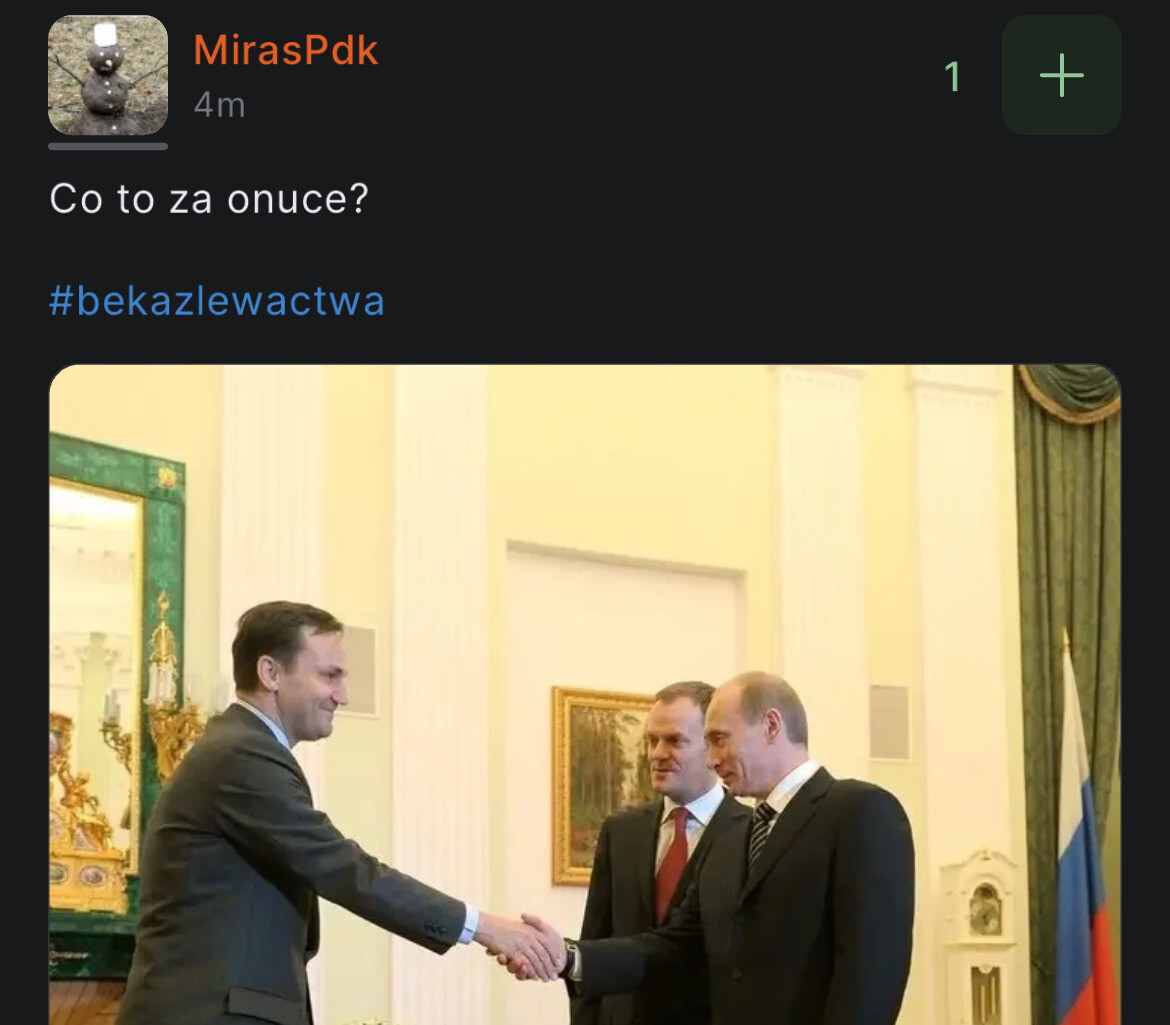Show voters by clicking the green count
This screenshot has width=1170, height=1025.
952,76
